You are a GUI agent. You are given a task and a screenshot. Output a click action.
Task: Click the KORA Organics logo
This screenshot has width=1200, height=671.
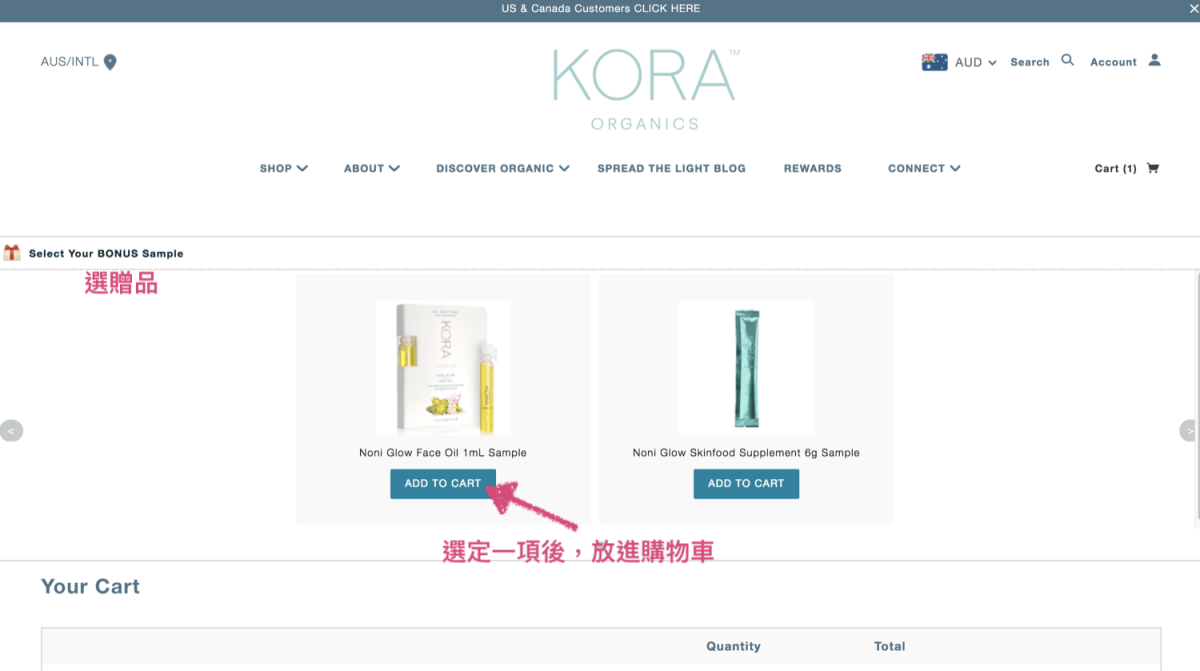click(x=644, y=85)
